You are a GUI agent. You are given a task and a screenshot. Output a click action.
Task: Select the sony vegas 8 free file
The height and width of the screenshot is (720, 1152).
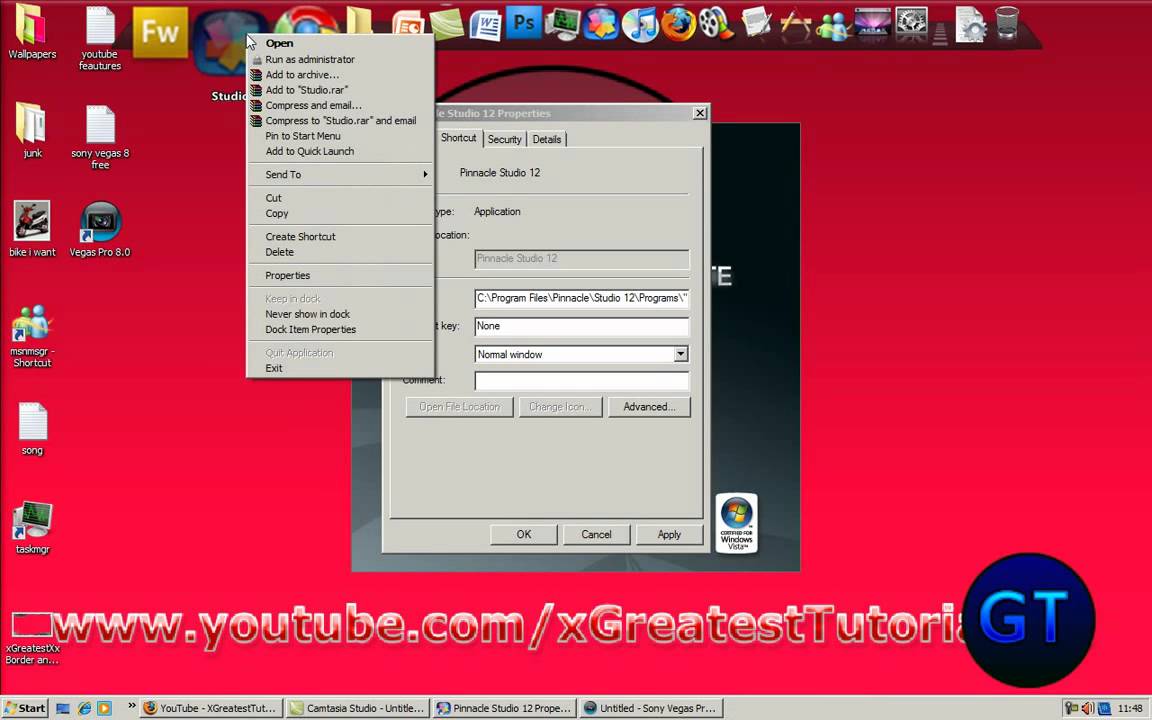100,137
